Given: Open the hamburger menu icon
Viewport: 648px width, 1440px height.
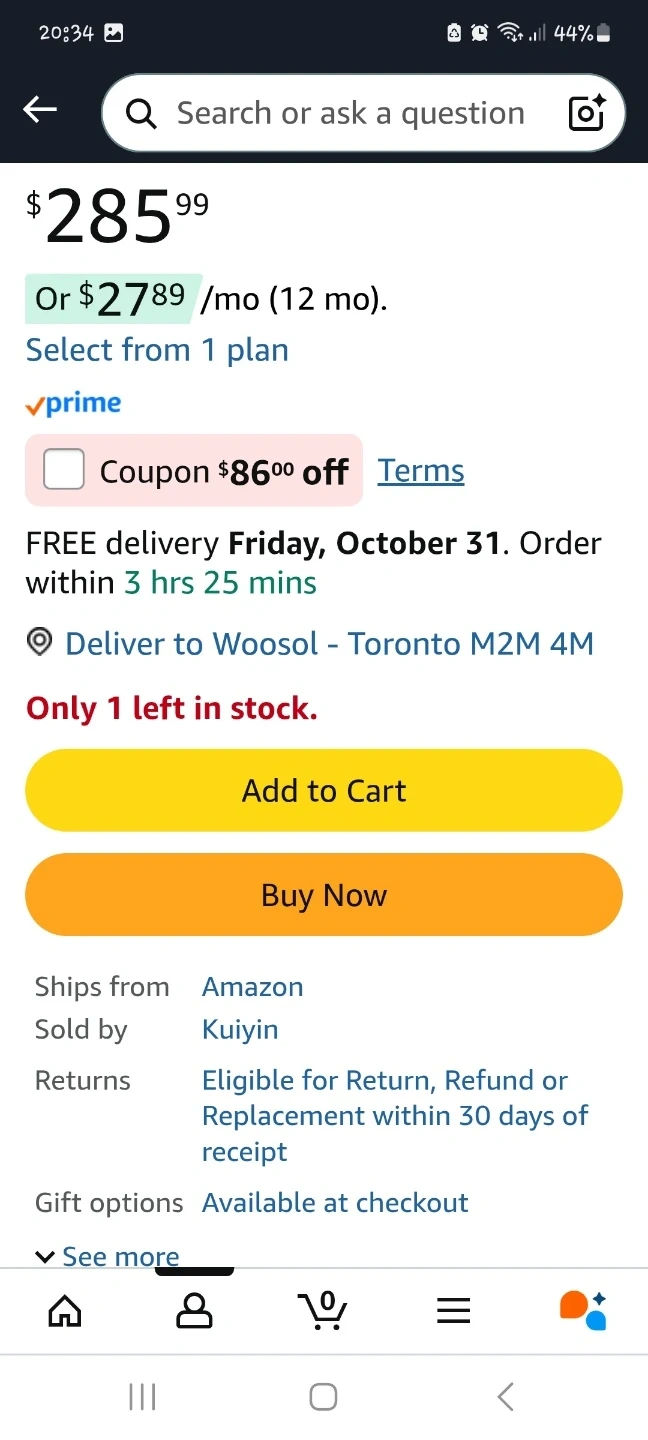Looking at the screenshot, I should [453, 1310].
